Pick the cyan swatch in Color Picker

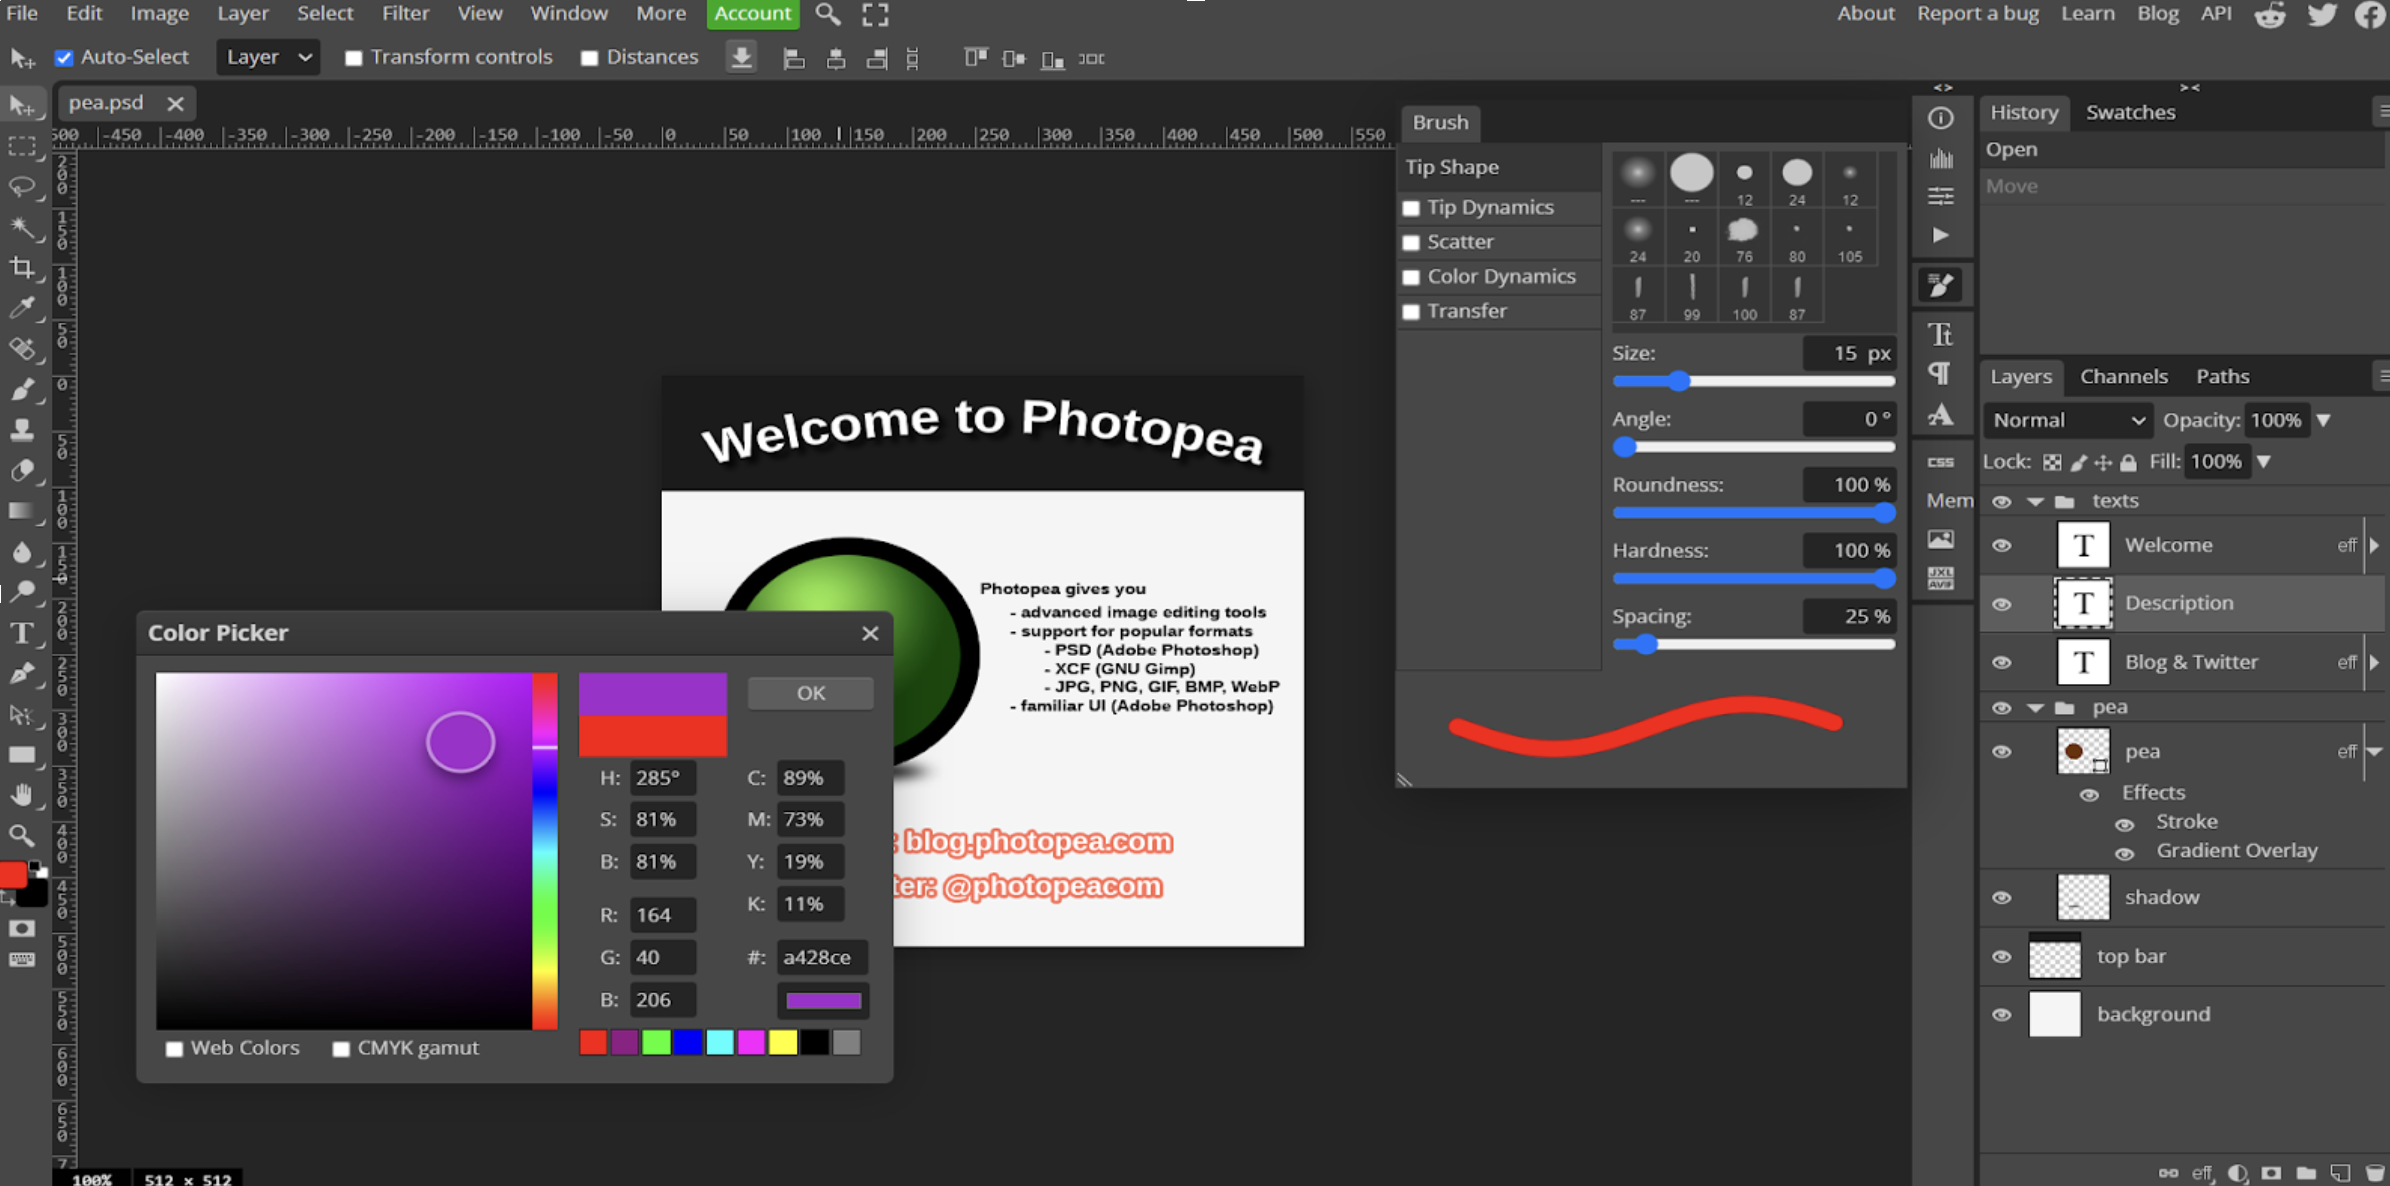[719, 1043]
